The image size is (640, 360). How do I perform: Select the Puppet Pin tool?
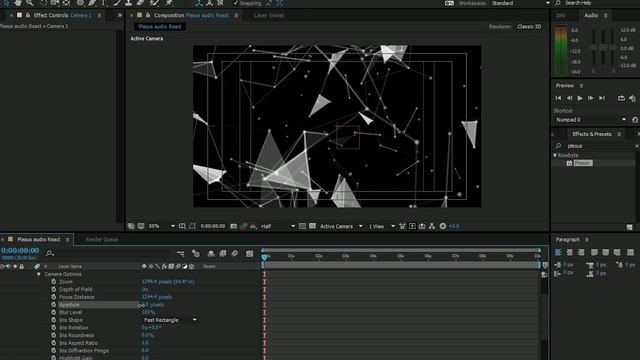click(169, 3)
